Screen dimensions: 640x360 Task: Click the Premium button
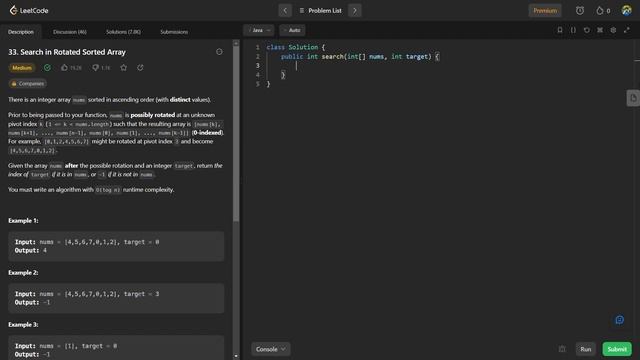[545, 11]
